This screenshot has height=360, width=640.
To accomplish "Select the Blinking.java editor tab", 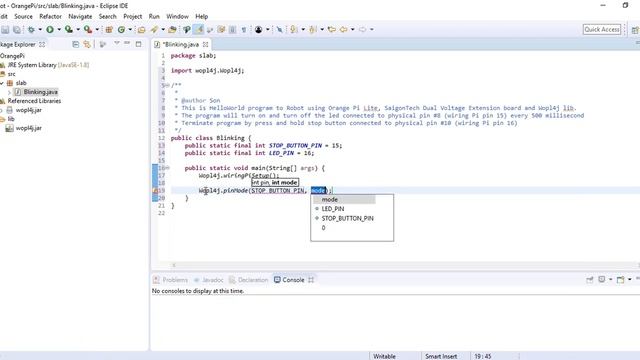I will [180, 44].
